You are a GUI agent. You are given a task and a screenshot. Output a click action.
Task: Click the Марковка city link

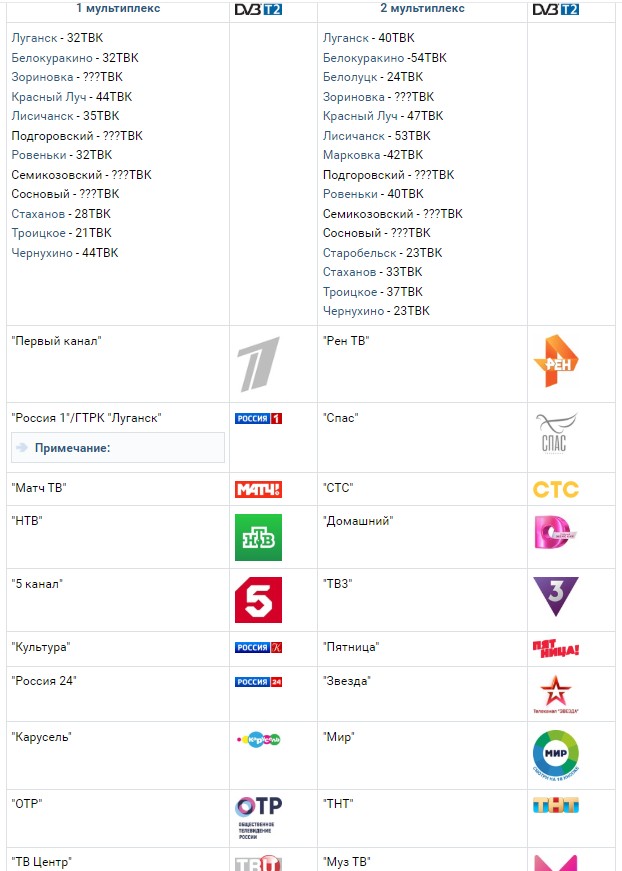352,155
